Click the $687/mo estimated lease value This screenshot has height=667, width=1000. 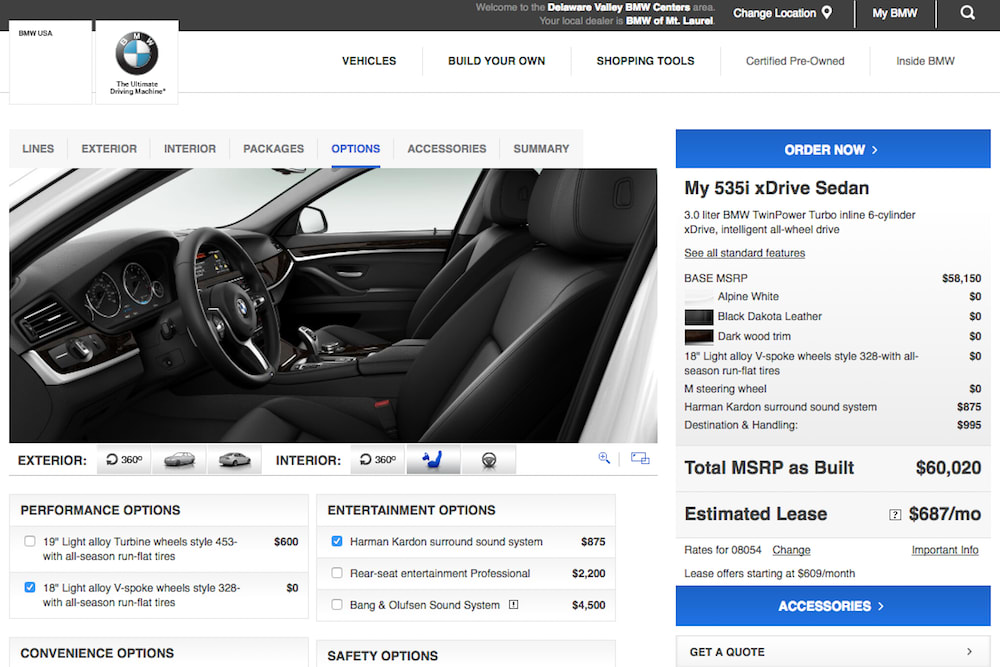point(945,514)
